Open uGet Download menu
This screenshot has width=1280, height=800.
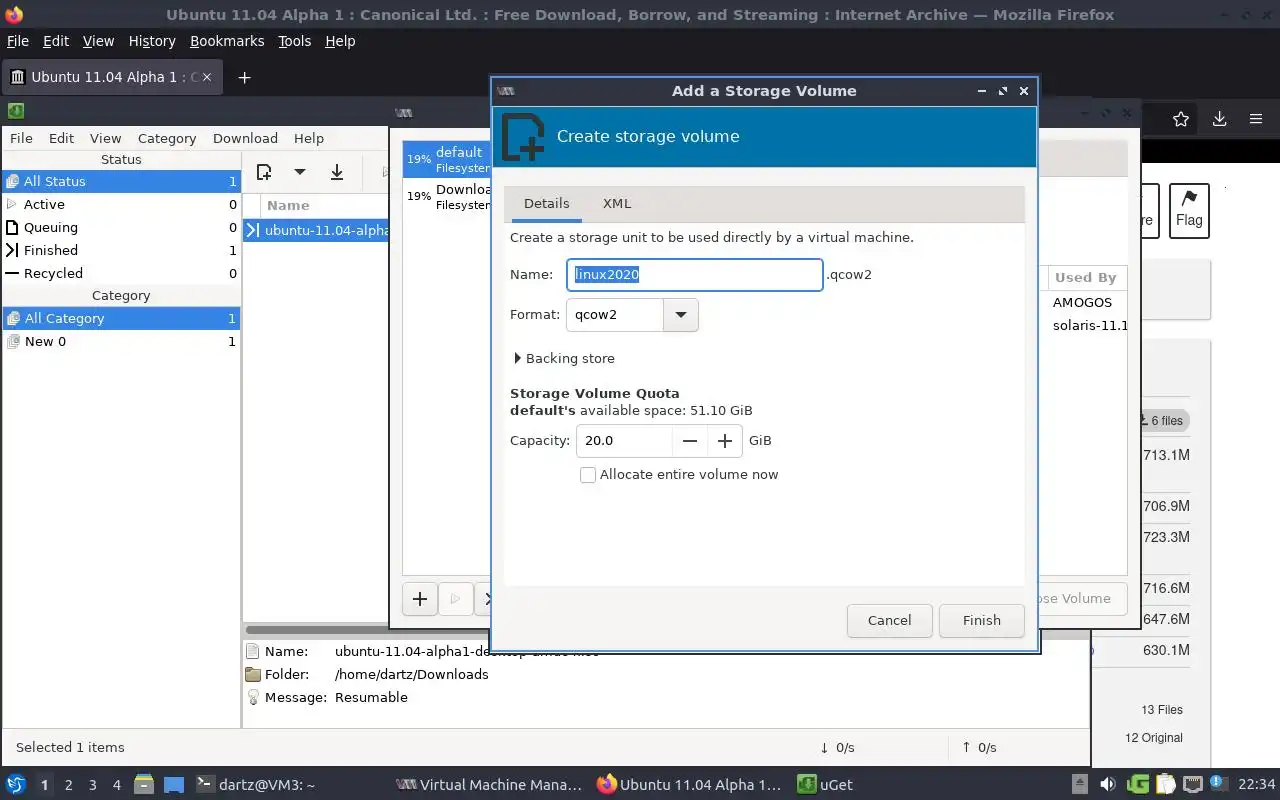(245, 138)
